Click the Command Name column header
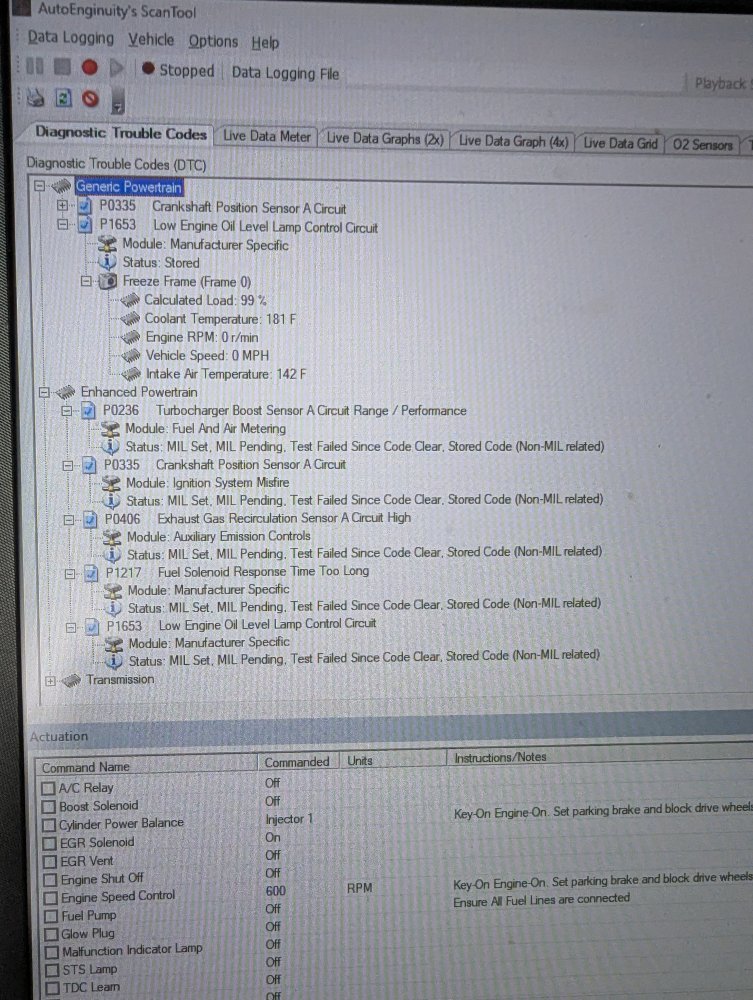This screenshot has height=1000, width=753. [86, 768]
